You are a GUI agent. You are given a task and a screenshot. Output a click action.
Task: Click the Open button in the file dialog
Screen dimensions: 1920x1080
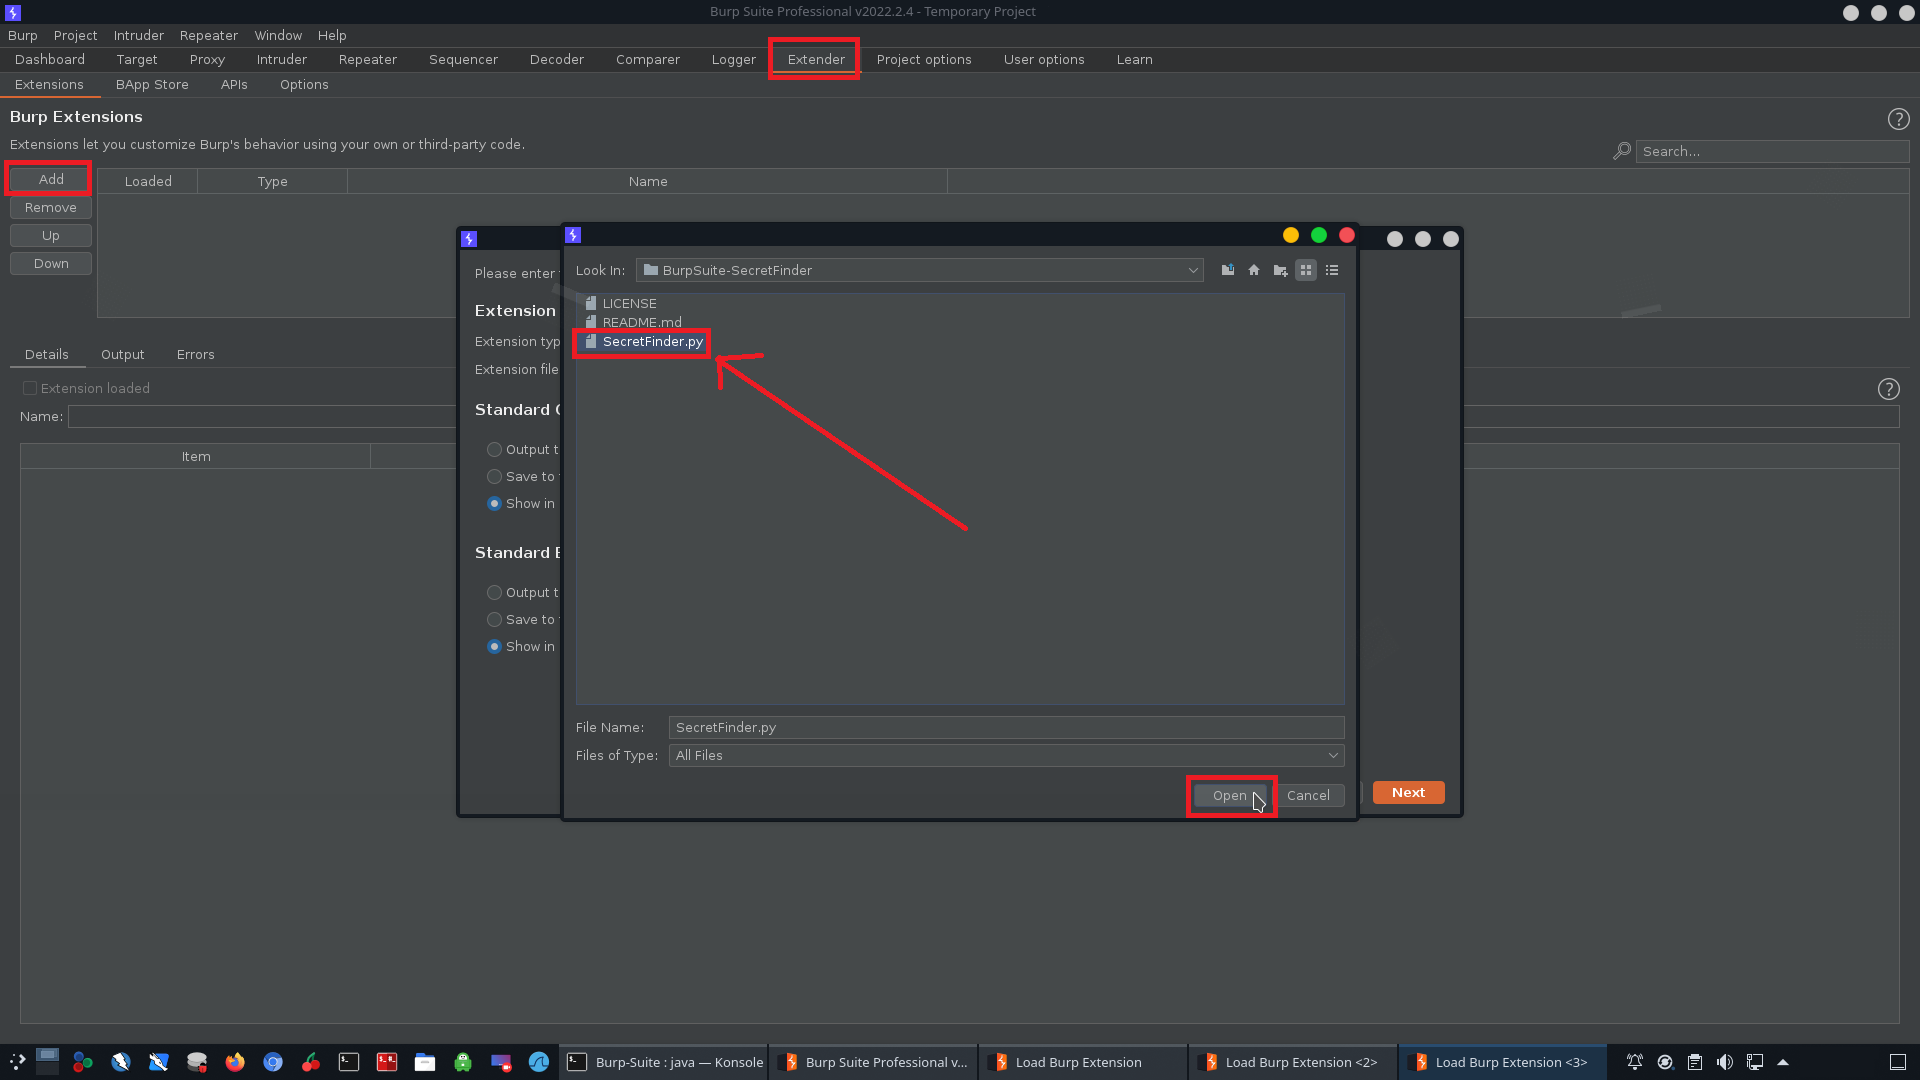[x=1229, y=796]
